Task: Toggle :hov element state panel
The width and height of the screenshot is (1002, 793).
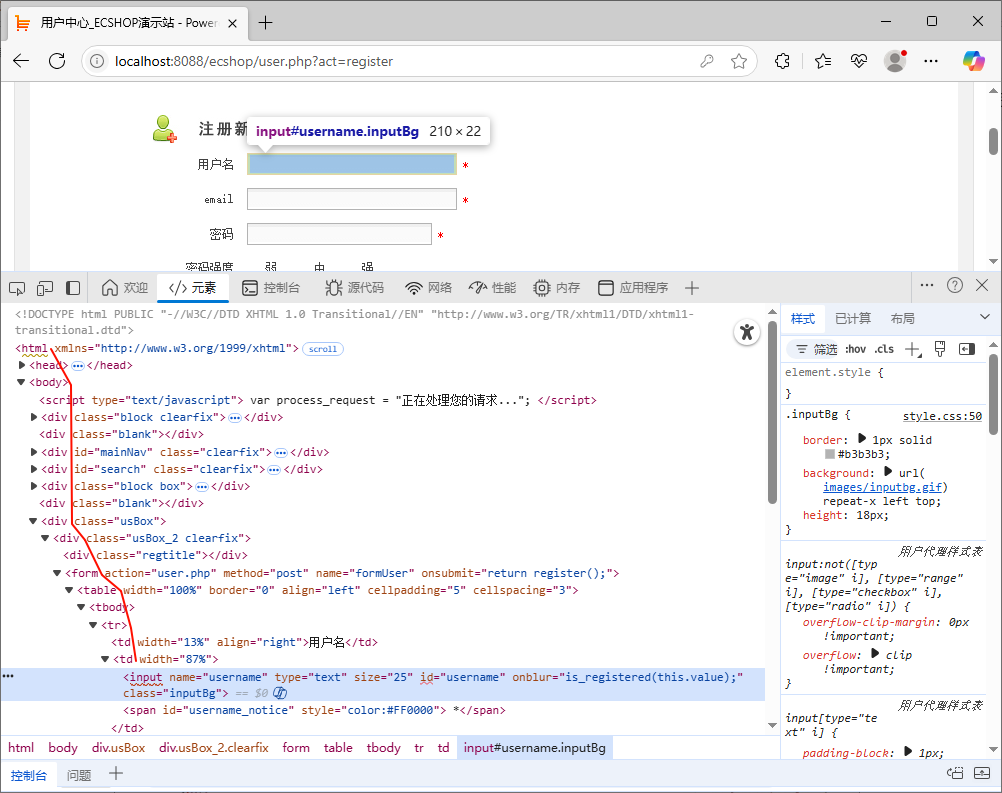Action: coord(856,349)
